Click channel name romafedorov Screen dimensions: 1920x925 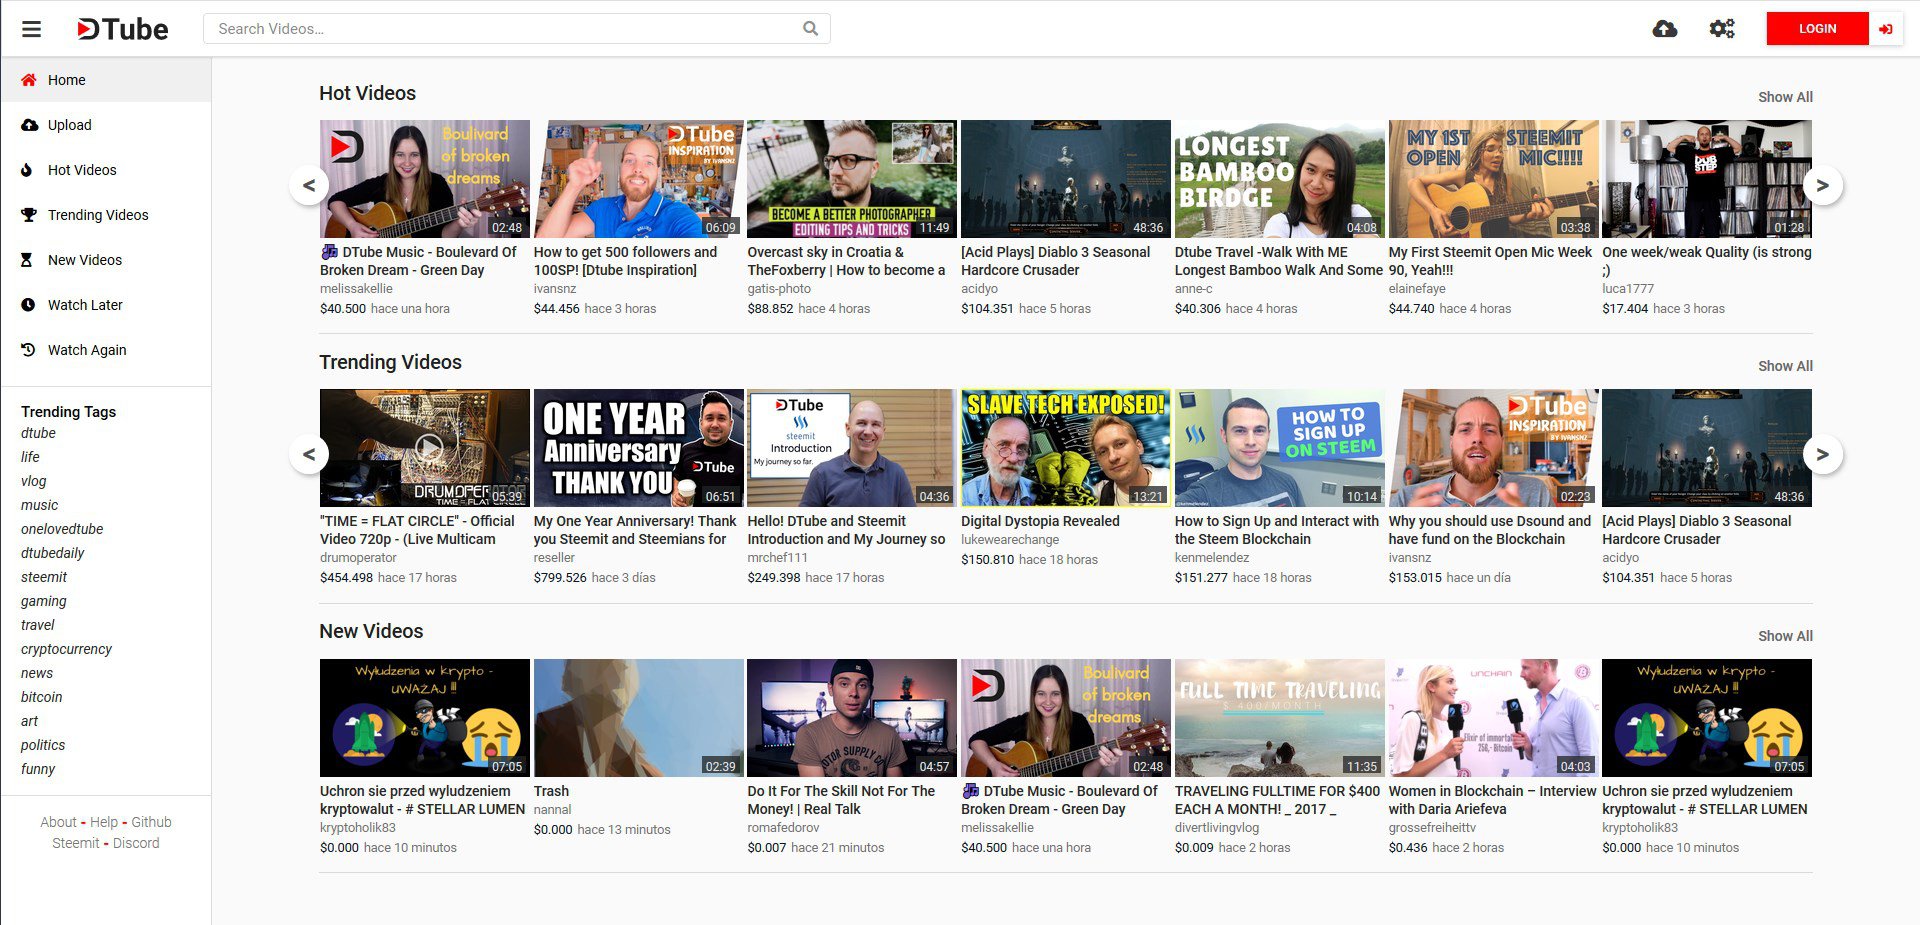(x=783, y=828)
